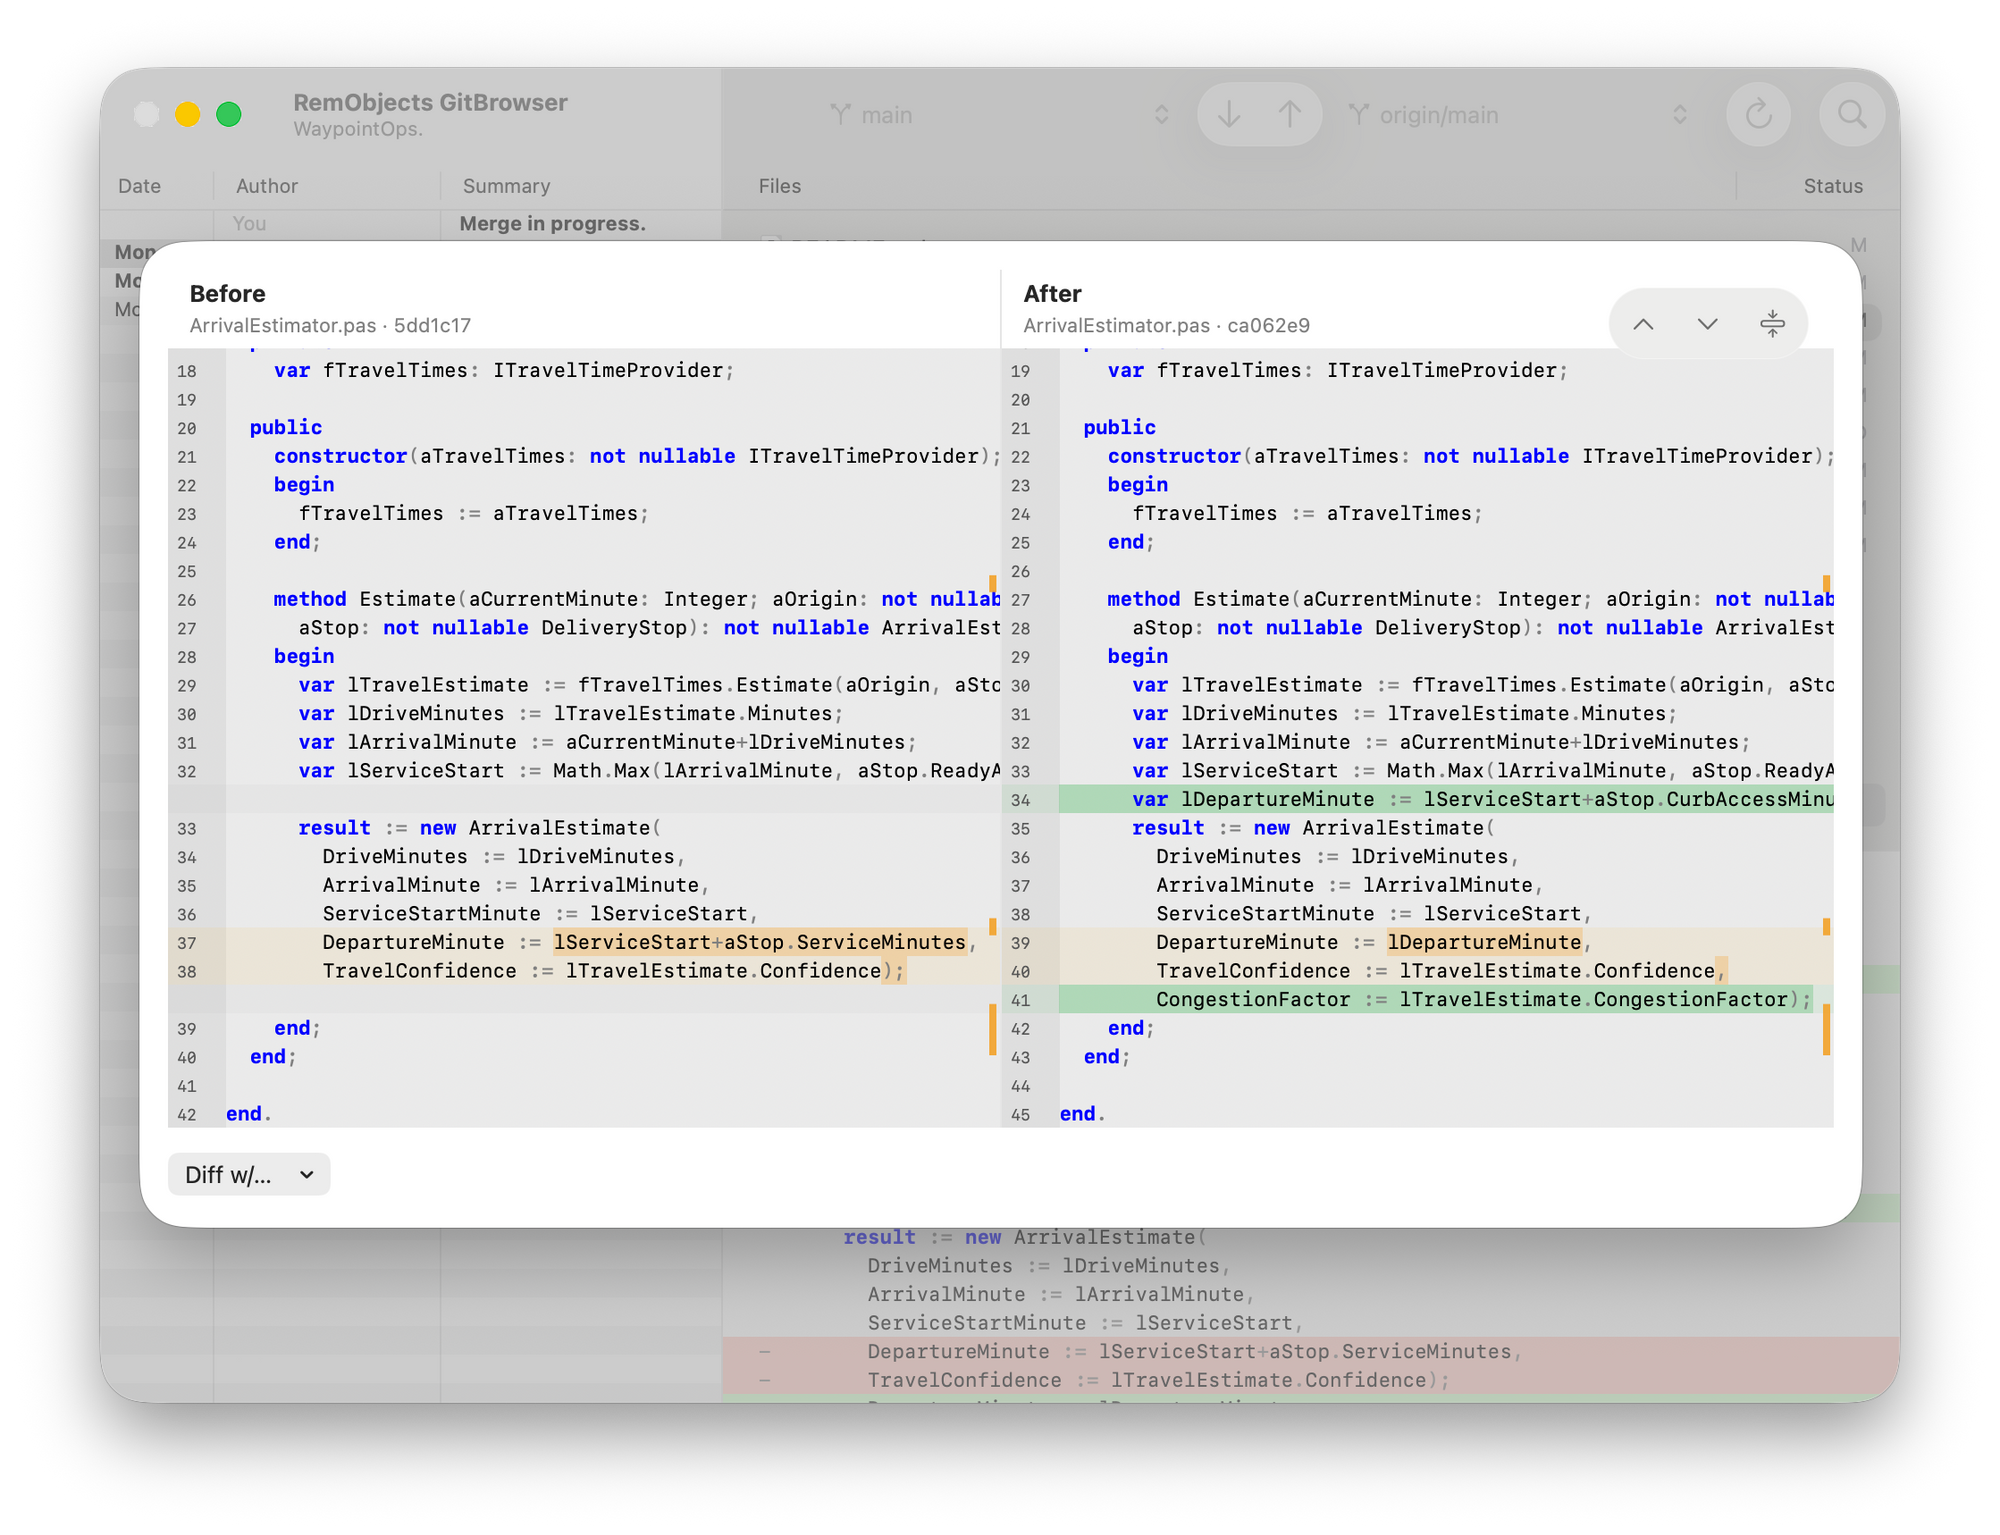Click the Files column header
Image resolution: width=2000 pixels, height=1535 pixels.
click(780, 186)
